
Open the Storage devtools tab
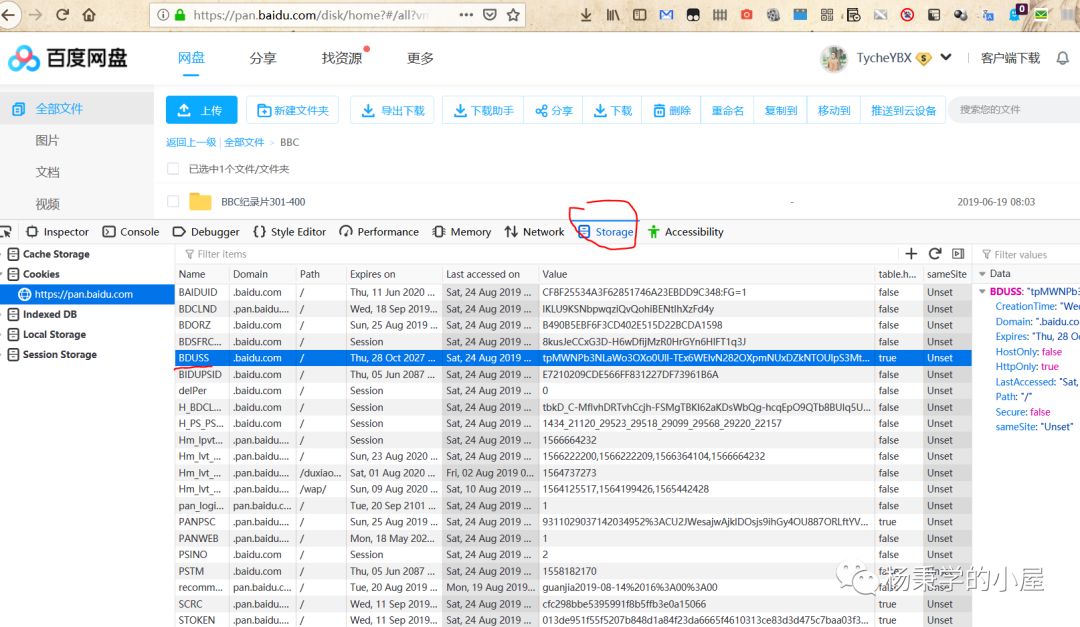tap(606, 232)
